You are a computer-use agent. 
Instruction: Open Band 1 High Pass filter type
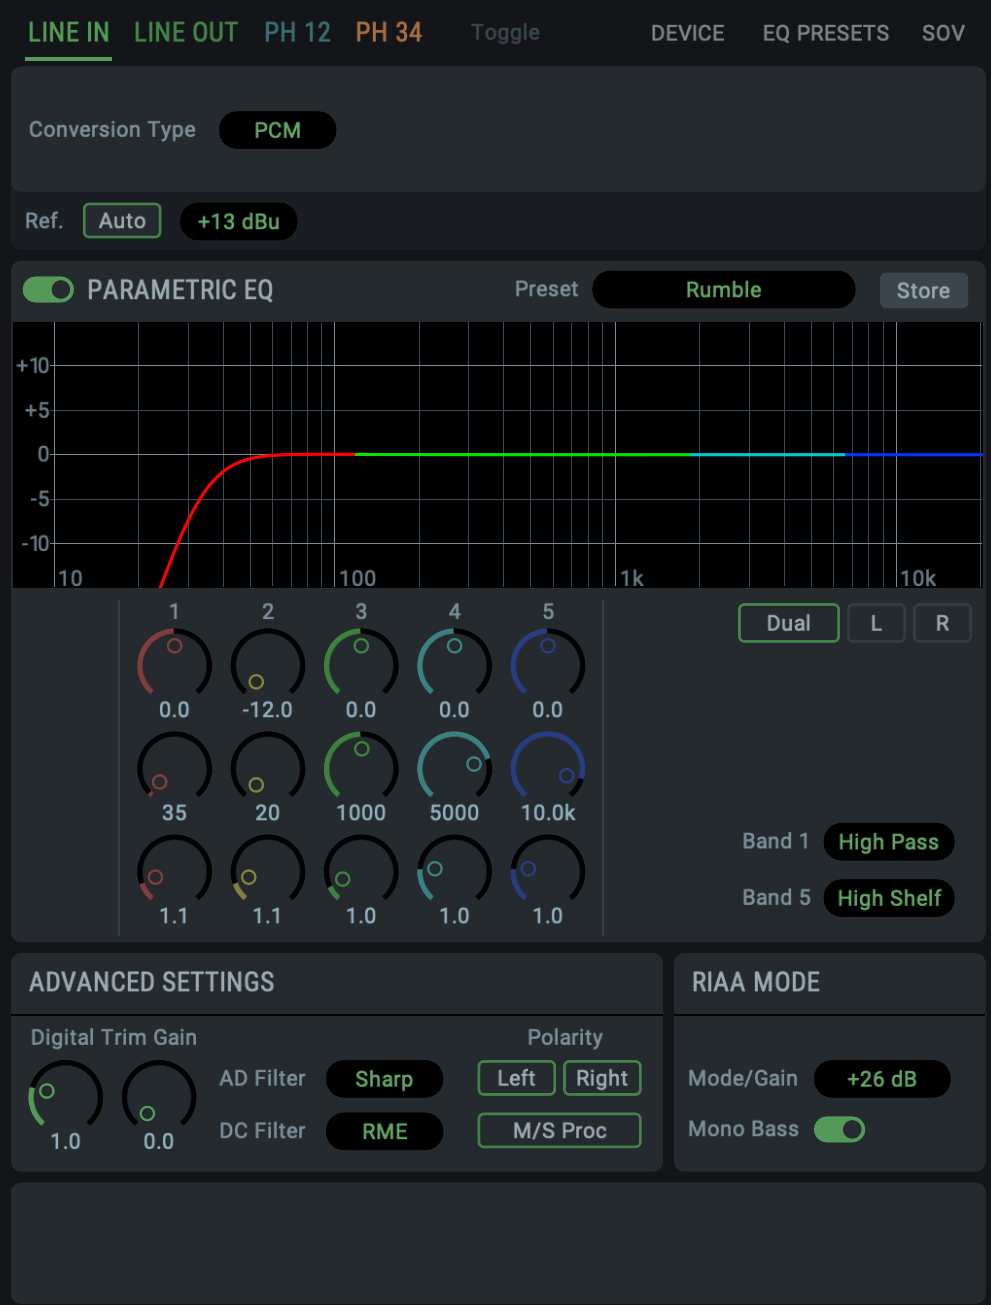(888, 842)
